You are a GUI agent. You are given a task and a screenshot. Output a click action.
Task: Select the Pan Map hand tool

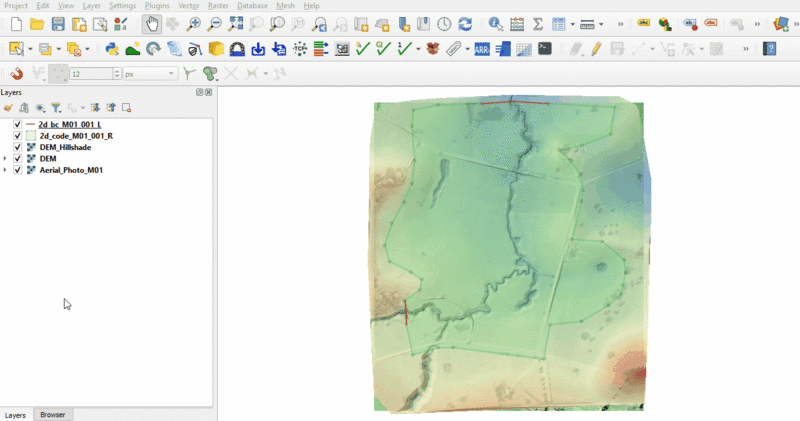click(151, 24)
